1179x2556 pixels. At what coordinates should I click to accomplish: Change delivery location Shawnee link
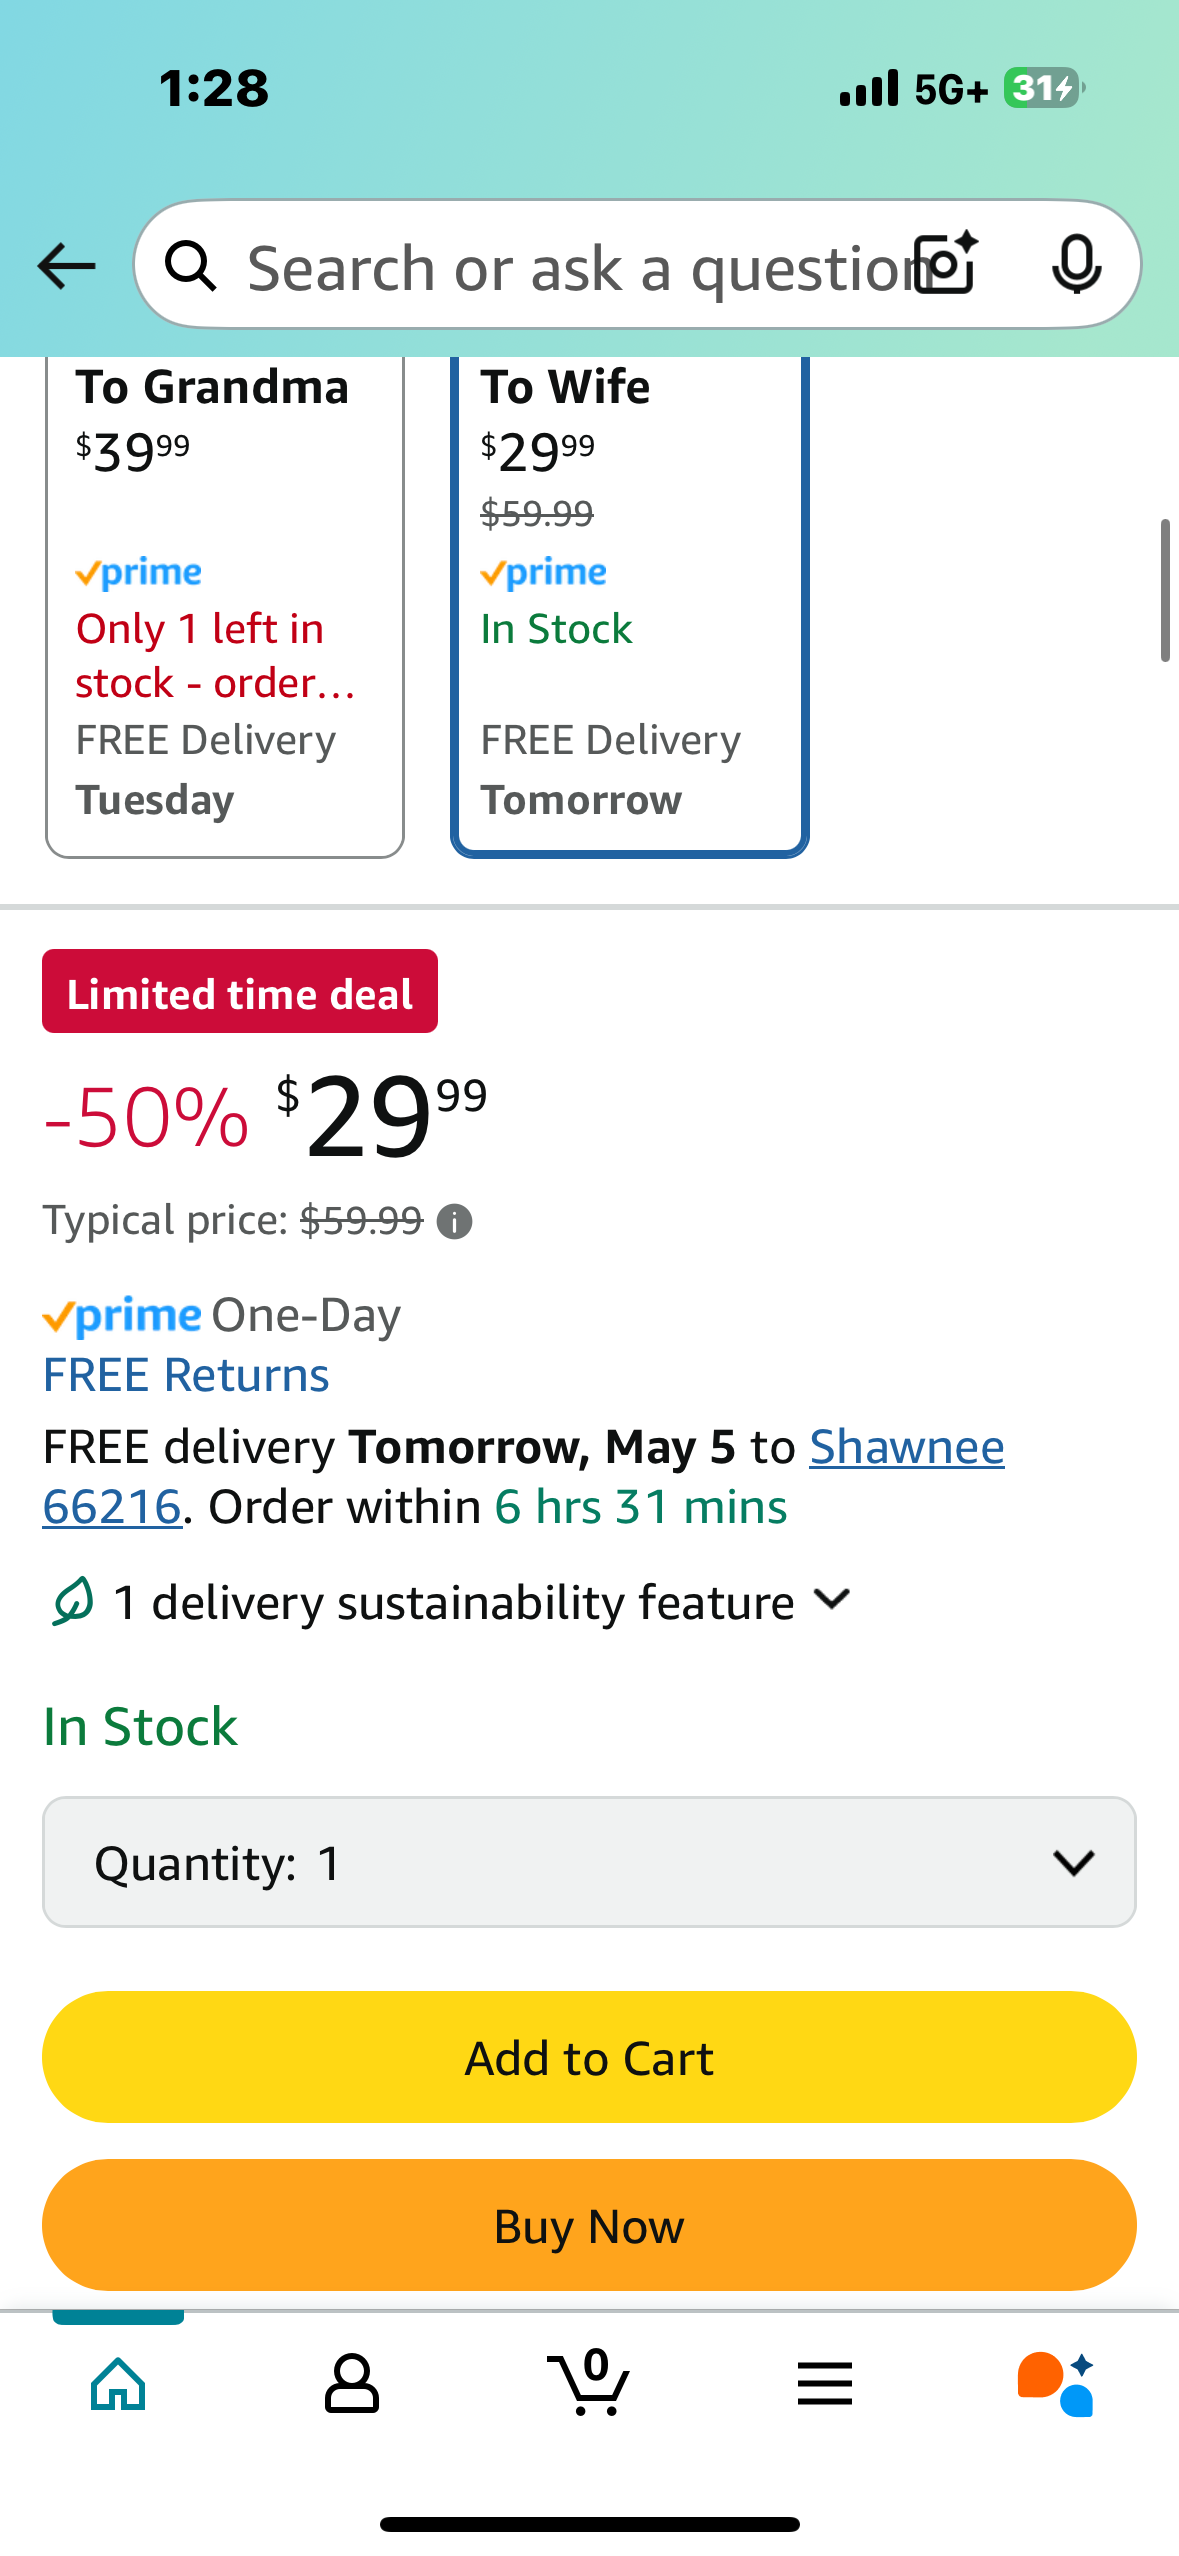[907, 1447]
